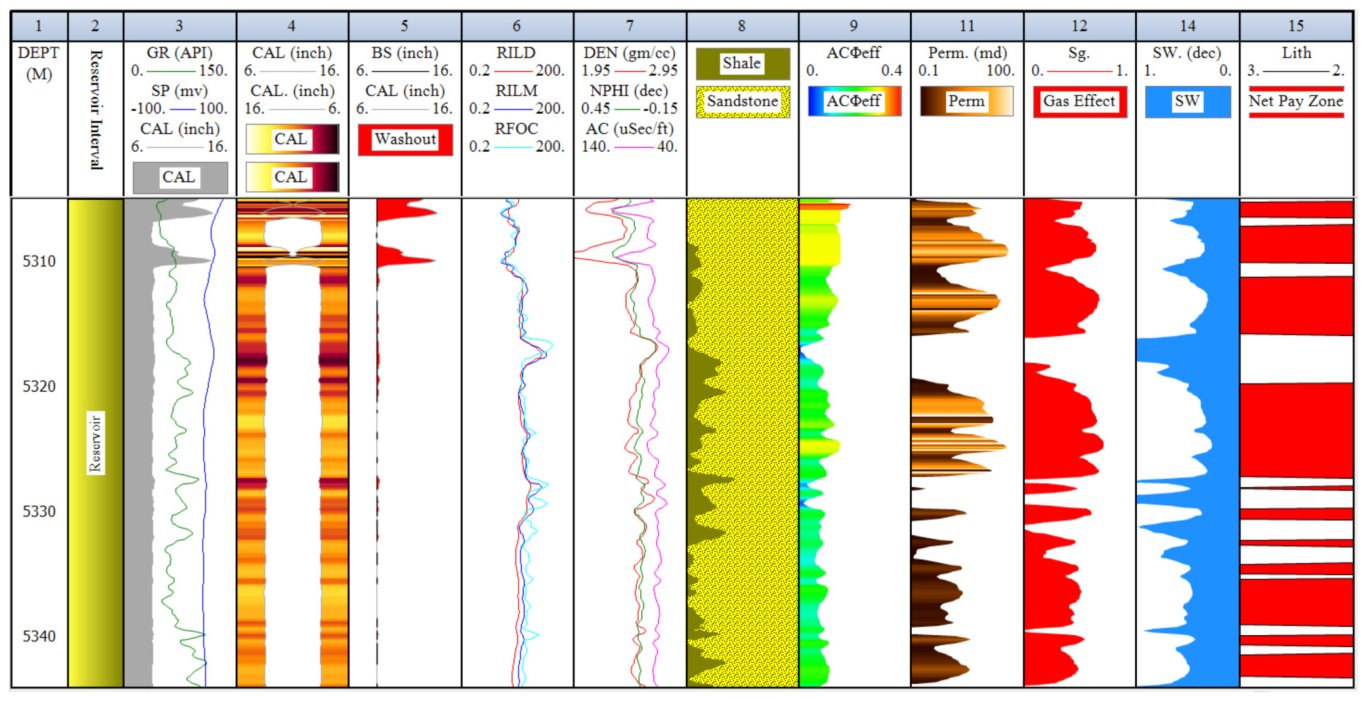
Task: Select the olive Shale legend box
Action: click(742, 64)
